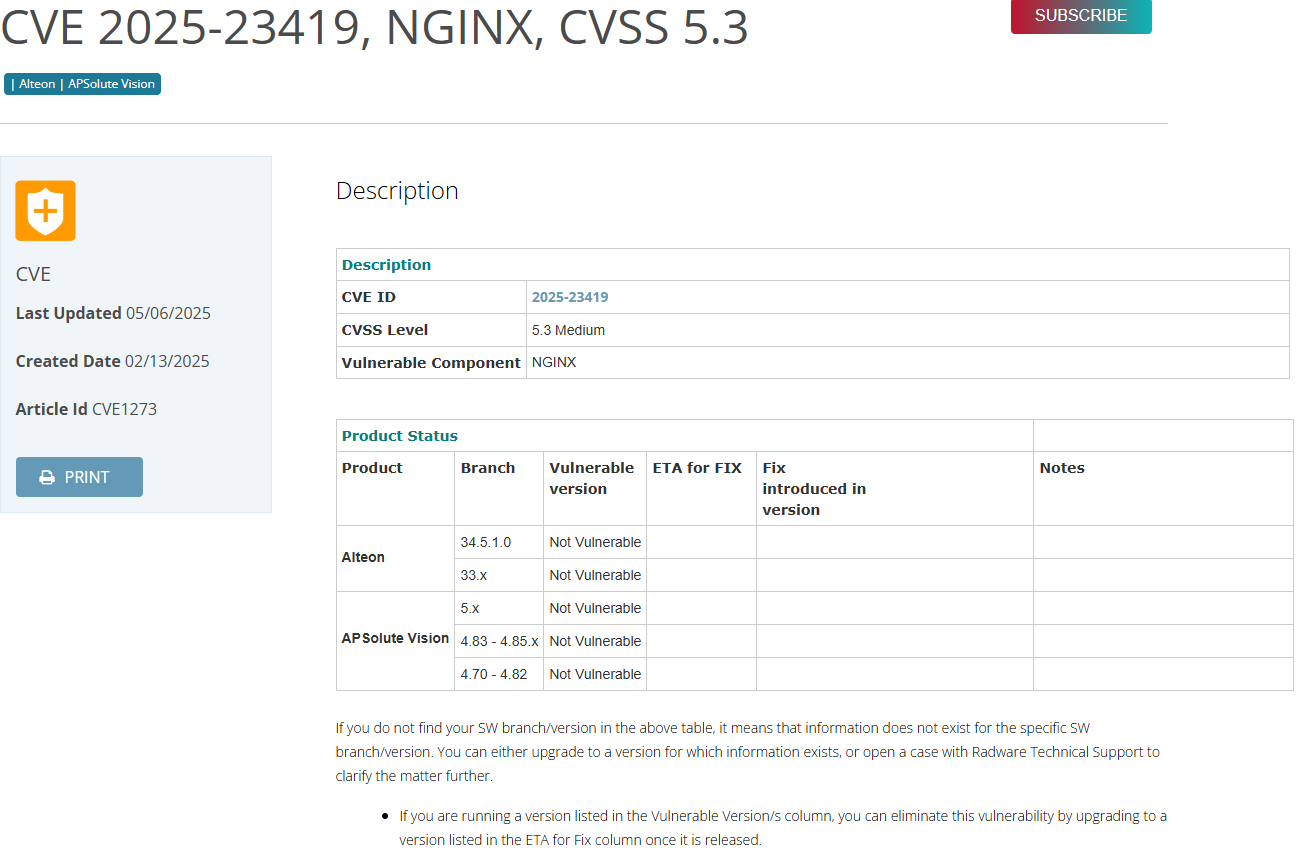The height and width of the screenshot is (855, 1306).
Task: Click the Created Date 02/13/2025 text
Action: point(113,361)
